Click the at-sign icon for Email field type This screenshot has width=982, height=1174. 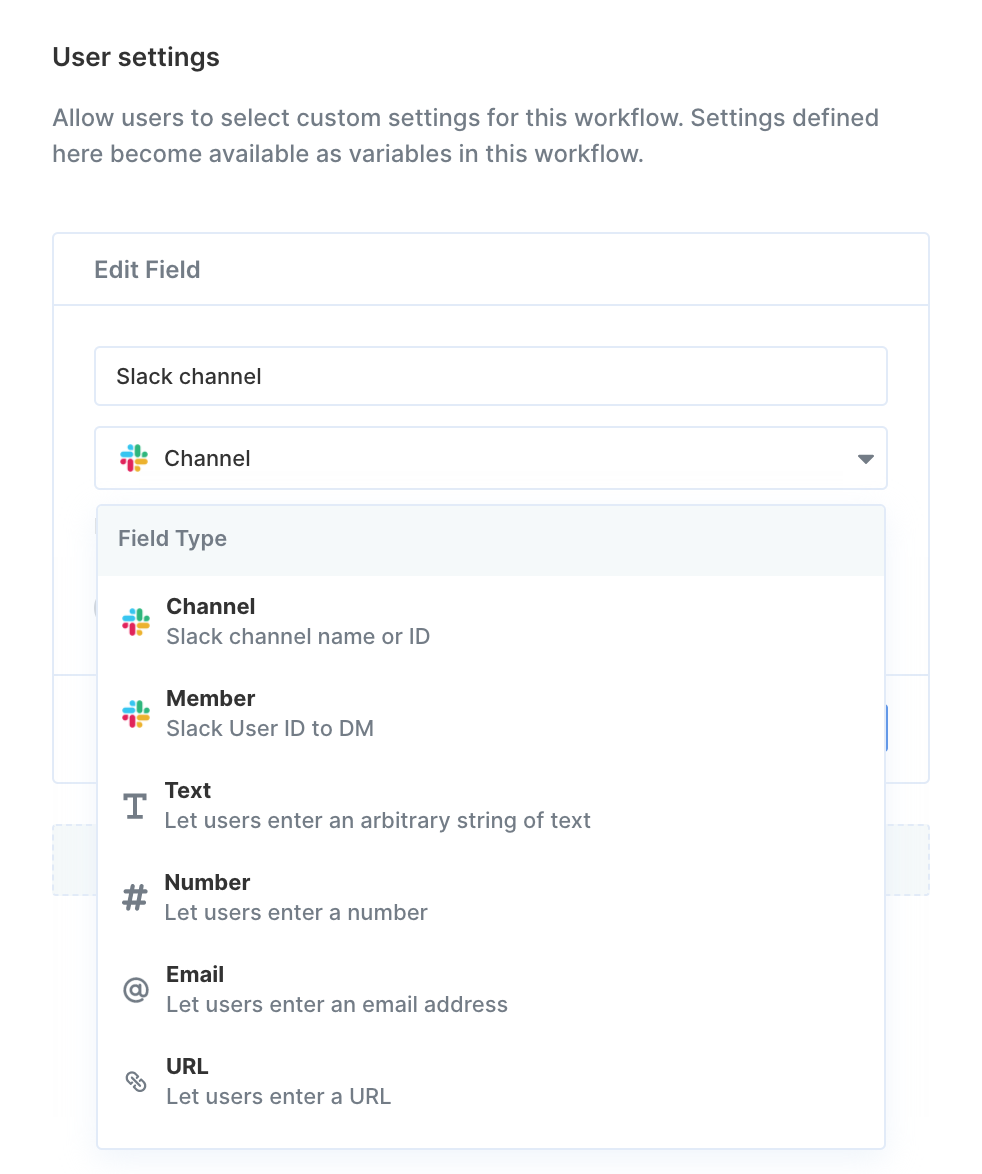(135, 990)
